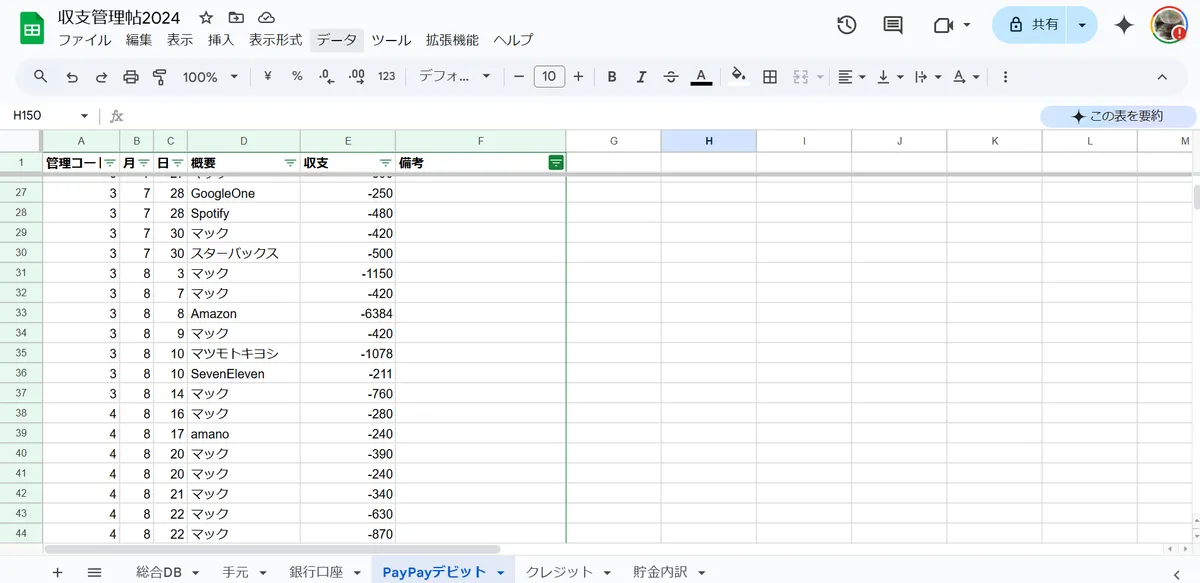
Task: Click the print icon in toolbar
Action: click(x=130, y=77)
